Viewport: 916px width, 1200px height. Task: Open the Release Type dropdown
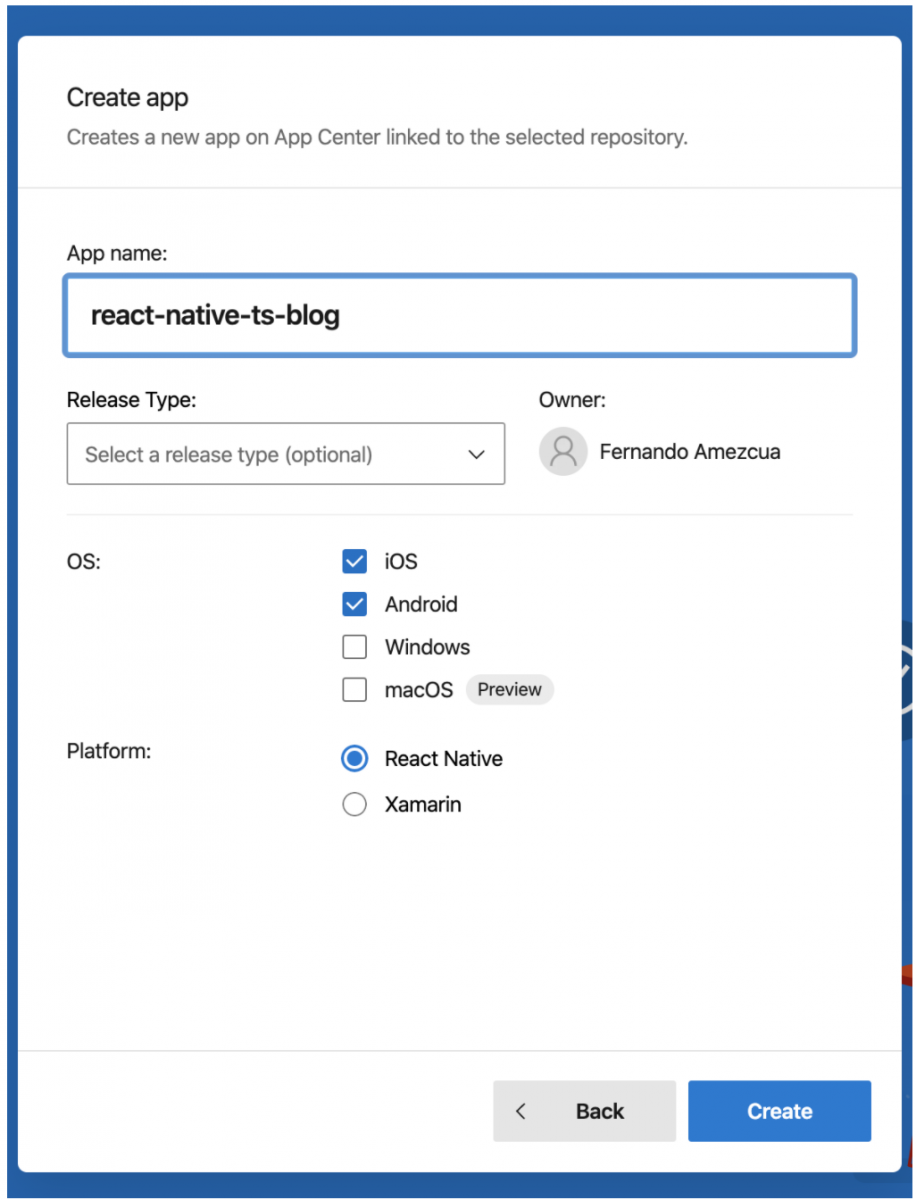[x=286, y=454]
